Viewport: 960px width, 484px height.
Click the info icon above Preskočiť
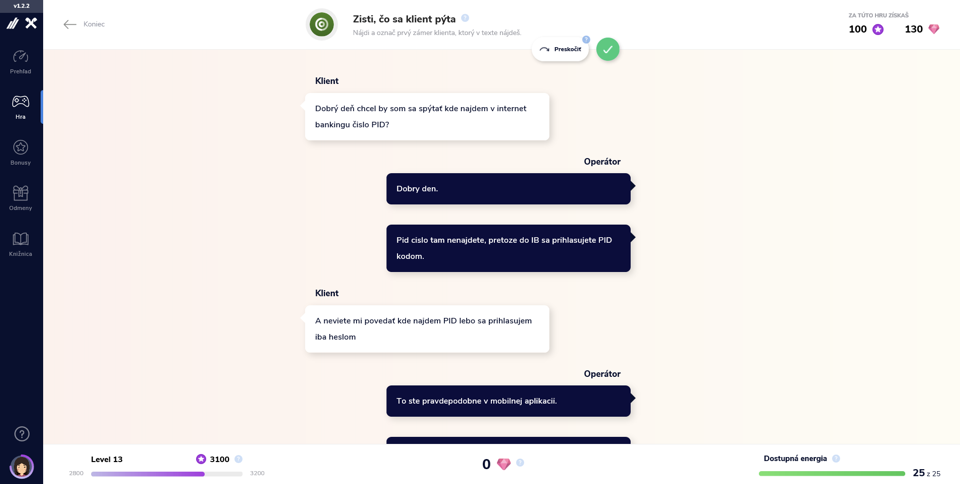(586, 39)
